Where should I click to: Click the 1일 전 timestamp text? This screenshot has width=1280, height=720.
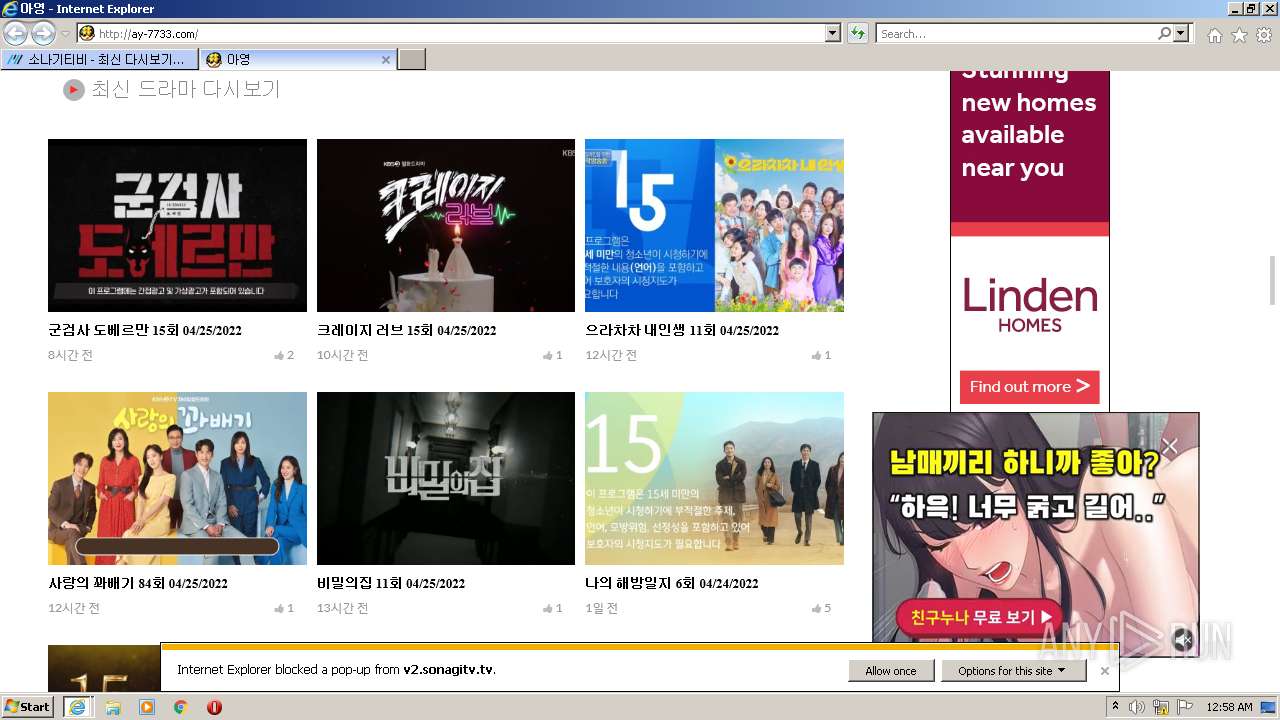click(x=601, y=608)
